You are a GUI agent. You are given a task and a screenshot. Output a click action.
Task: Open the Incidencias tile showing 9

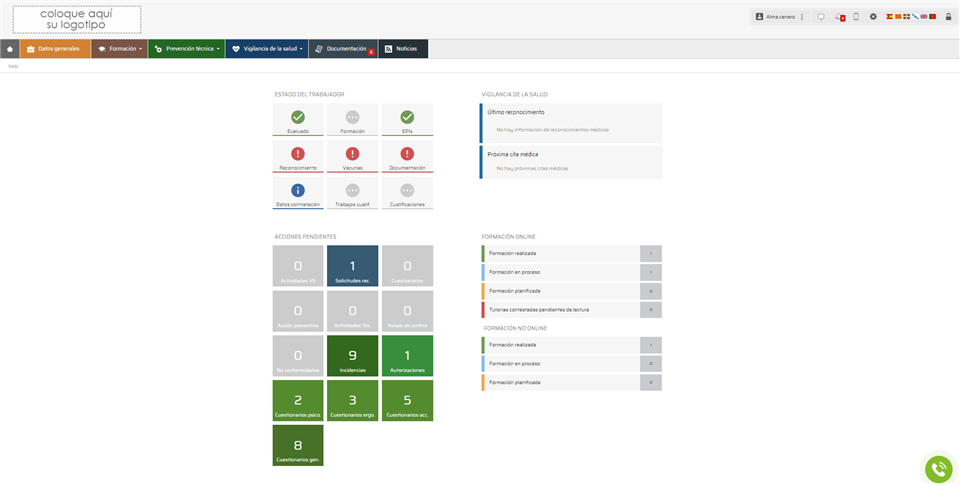pyautogui.click(x=352, y=356)
